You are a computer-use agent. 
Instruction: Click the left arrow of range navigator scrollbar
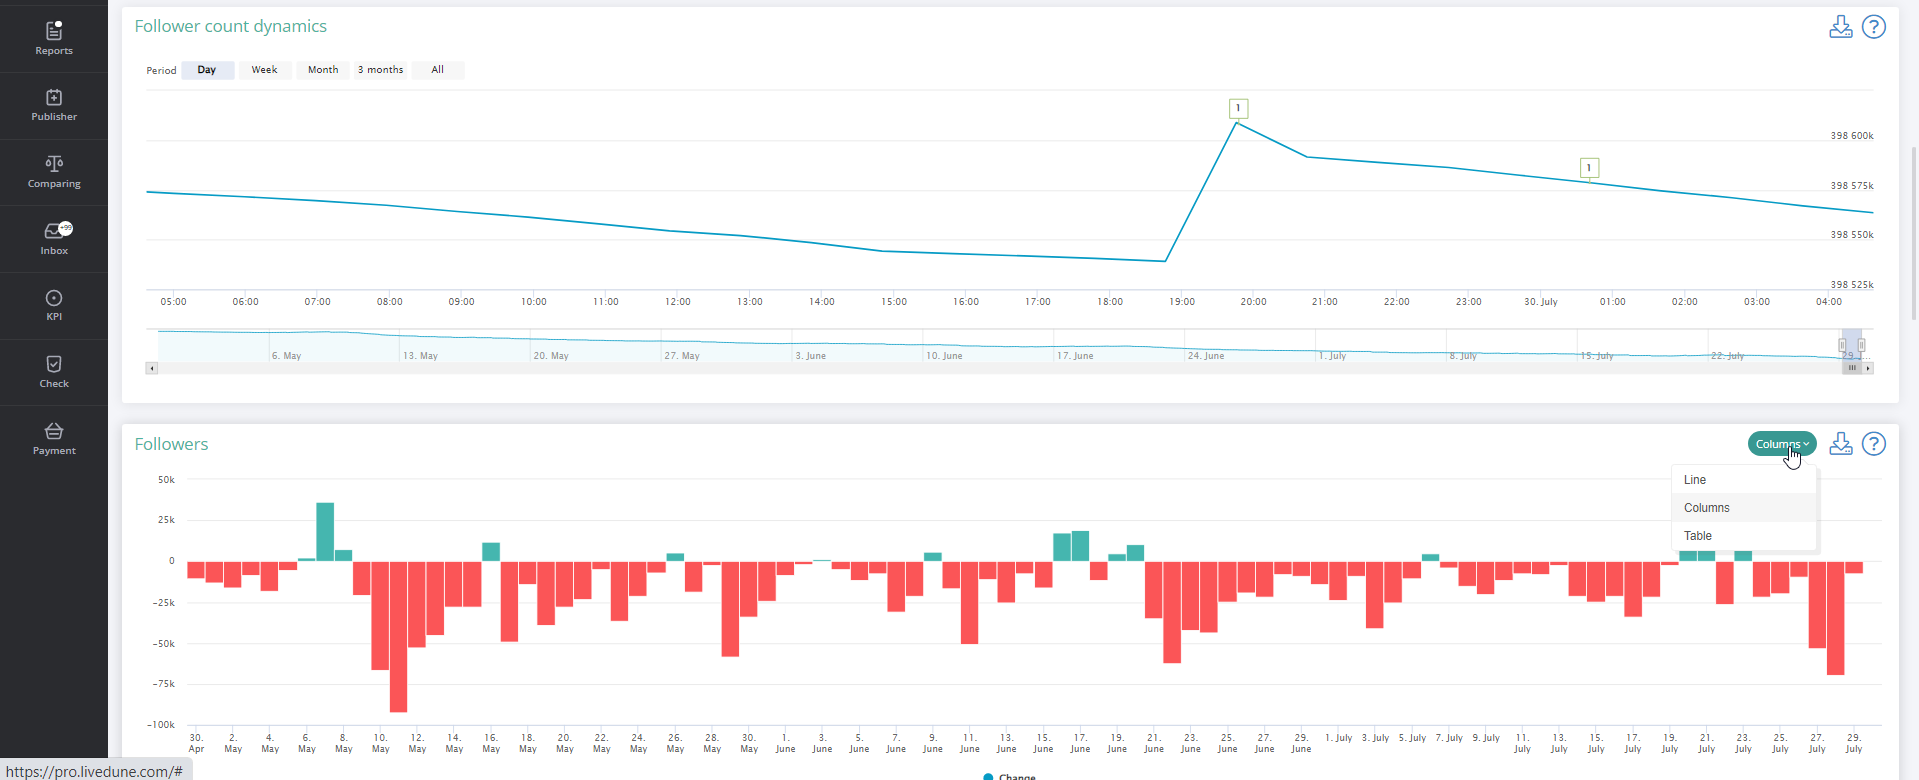click(152, 368)
